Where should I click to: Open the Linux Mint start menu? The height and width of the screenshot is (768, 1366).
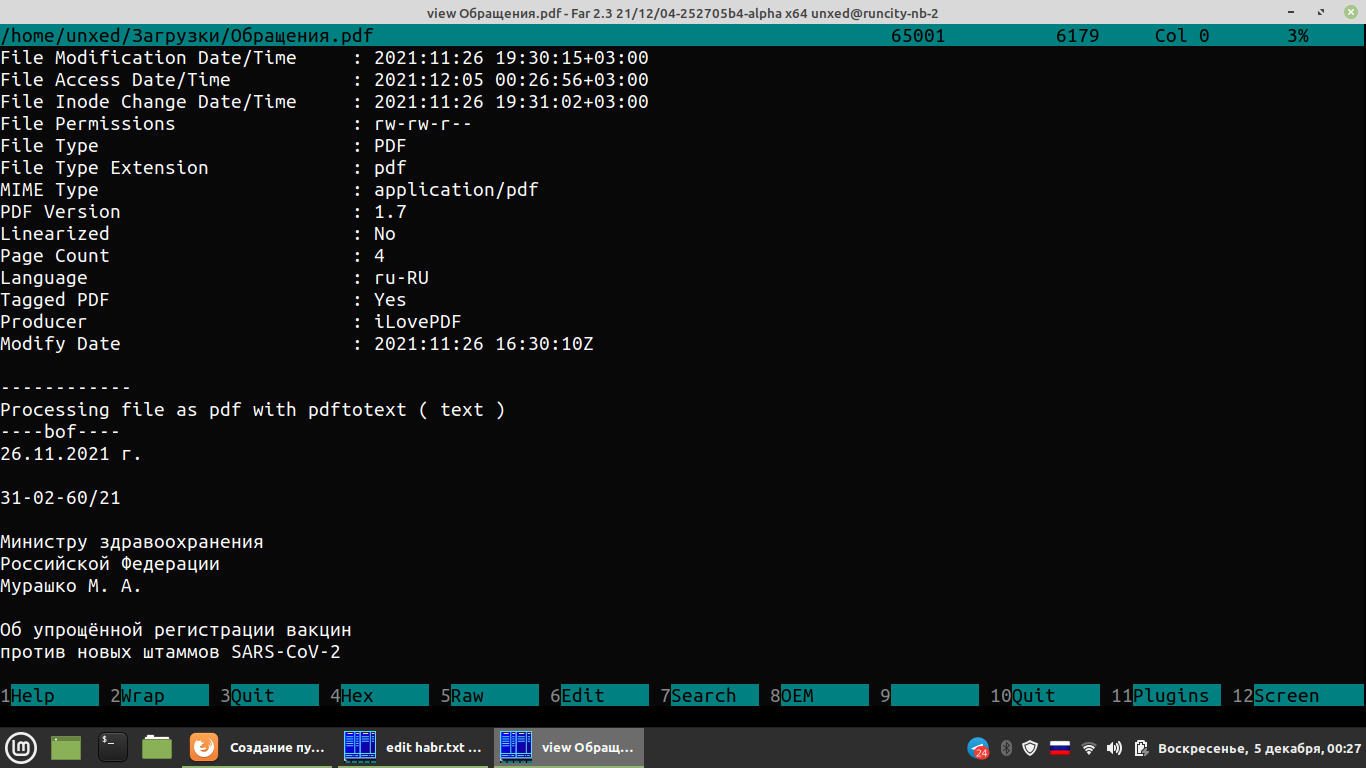coord(21,747)
